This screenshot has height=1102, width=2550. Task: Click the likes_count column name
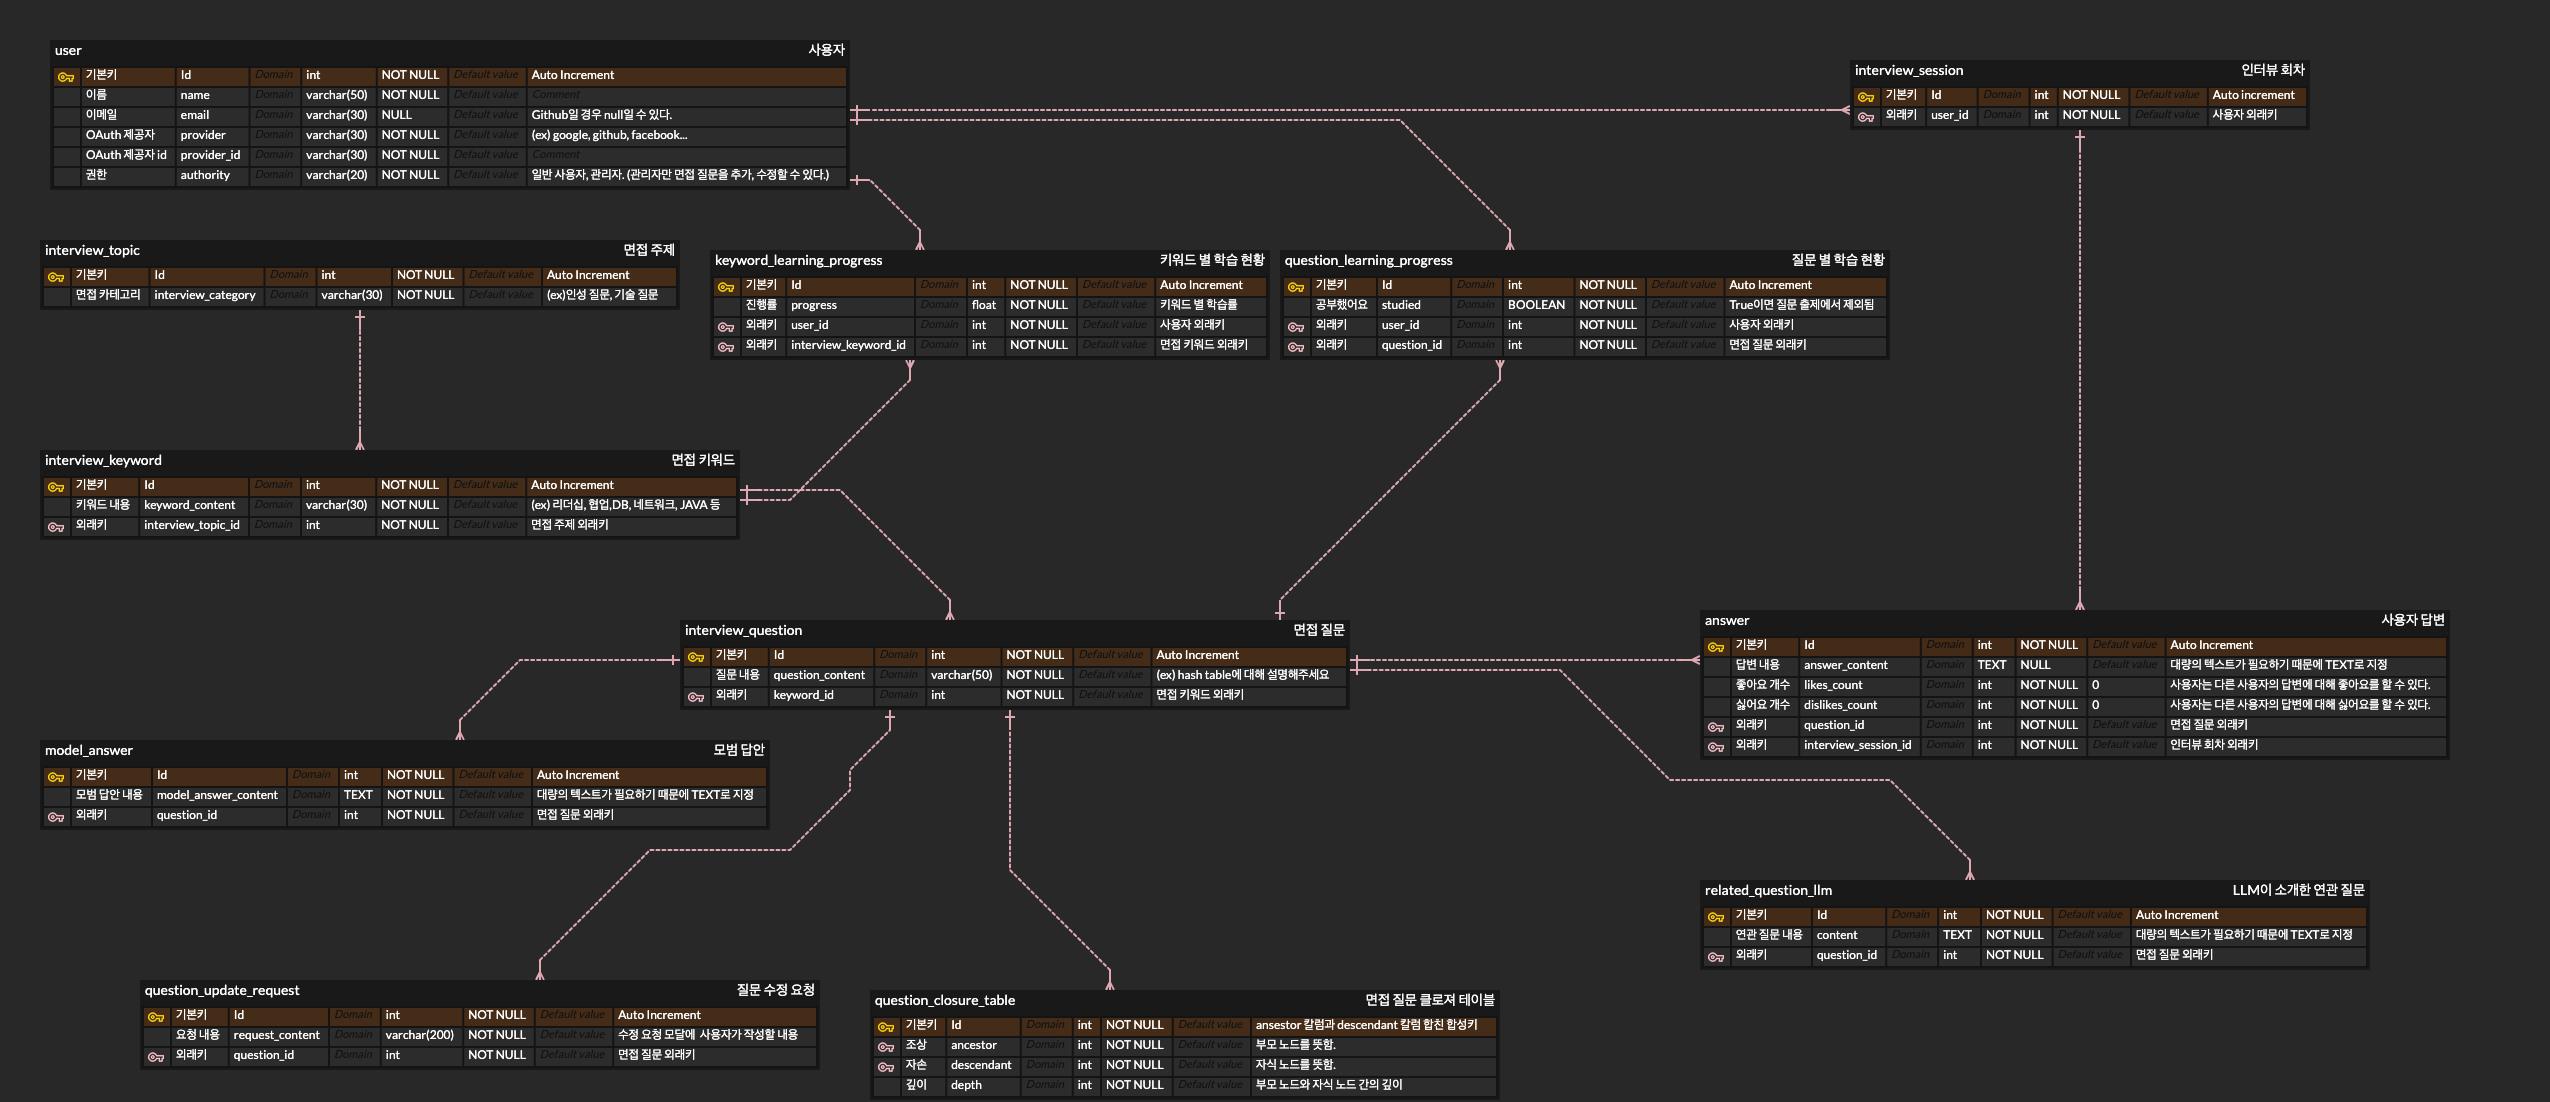click(1832, 685)
